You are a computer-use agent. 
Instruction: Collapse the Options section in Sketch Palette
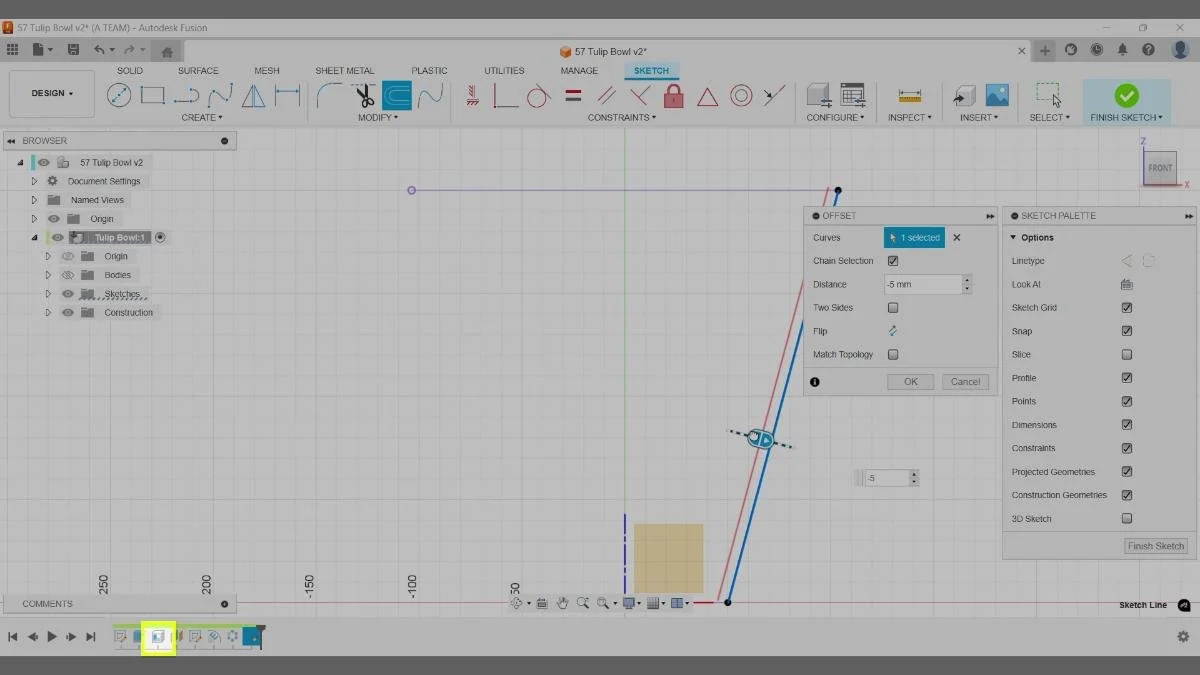(1016, 237)
